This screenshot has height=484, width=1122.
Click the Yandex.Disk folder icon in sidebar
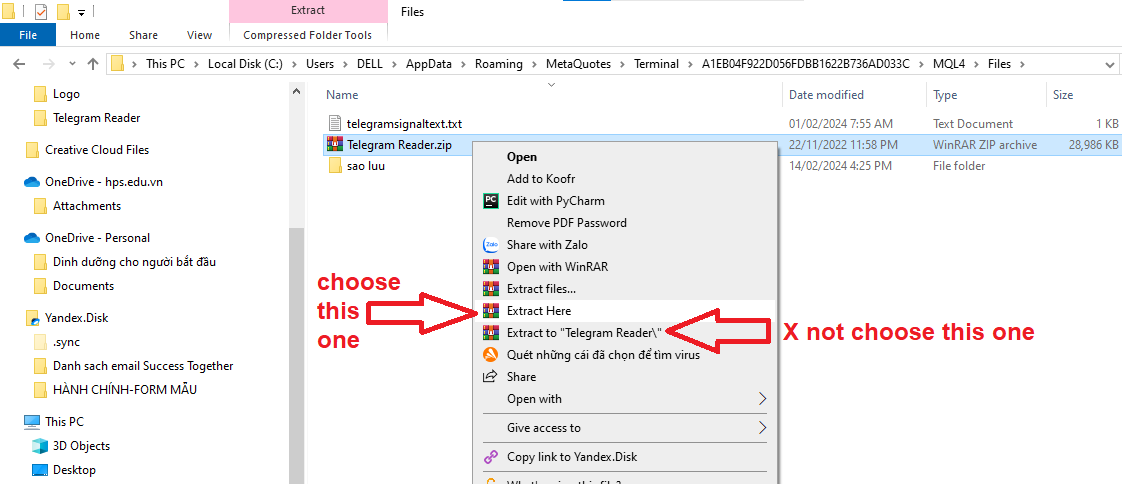click(31, 318)
